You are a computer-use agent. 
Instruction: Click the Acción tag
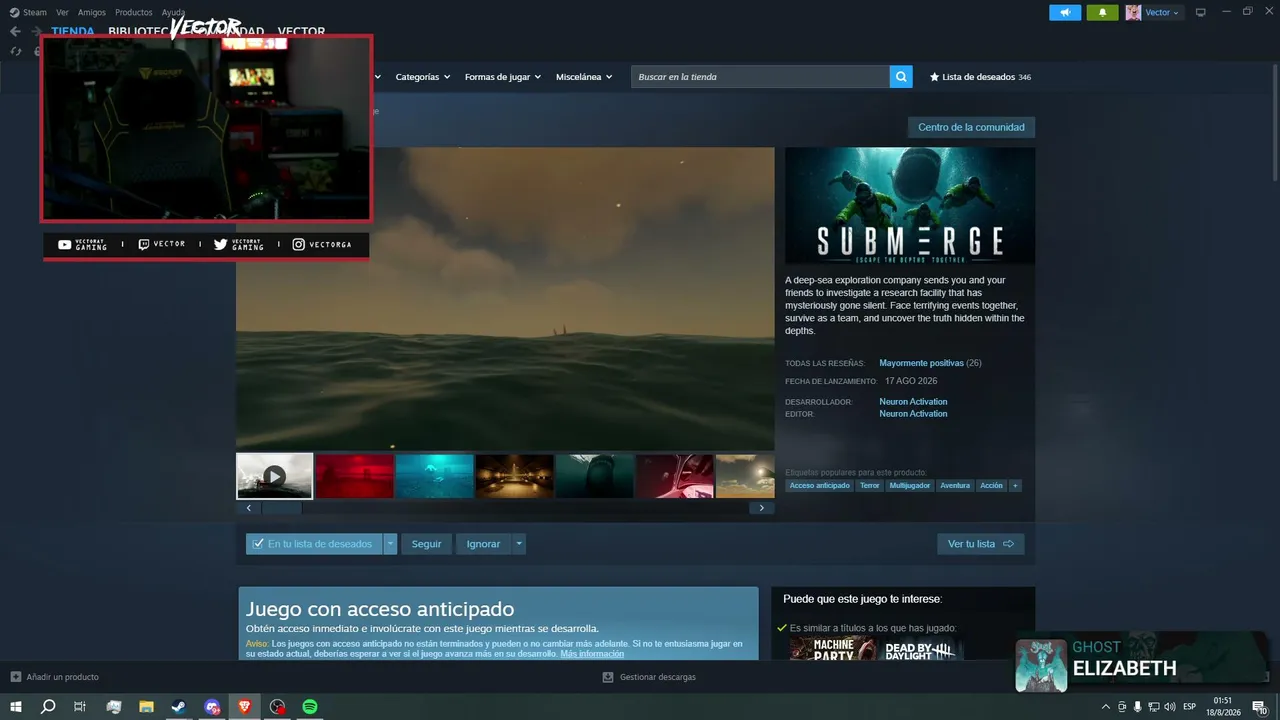[991, 486]
